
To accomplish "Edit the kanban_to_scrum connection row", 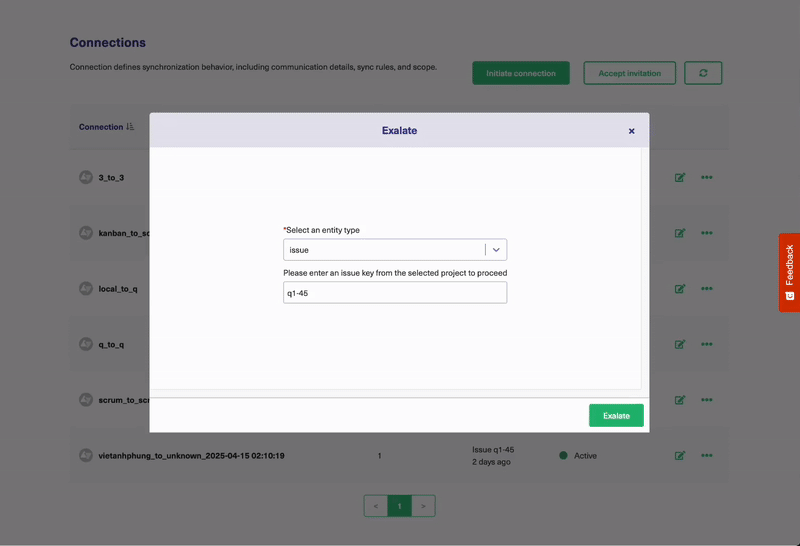I will [x=680, y=233].
